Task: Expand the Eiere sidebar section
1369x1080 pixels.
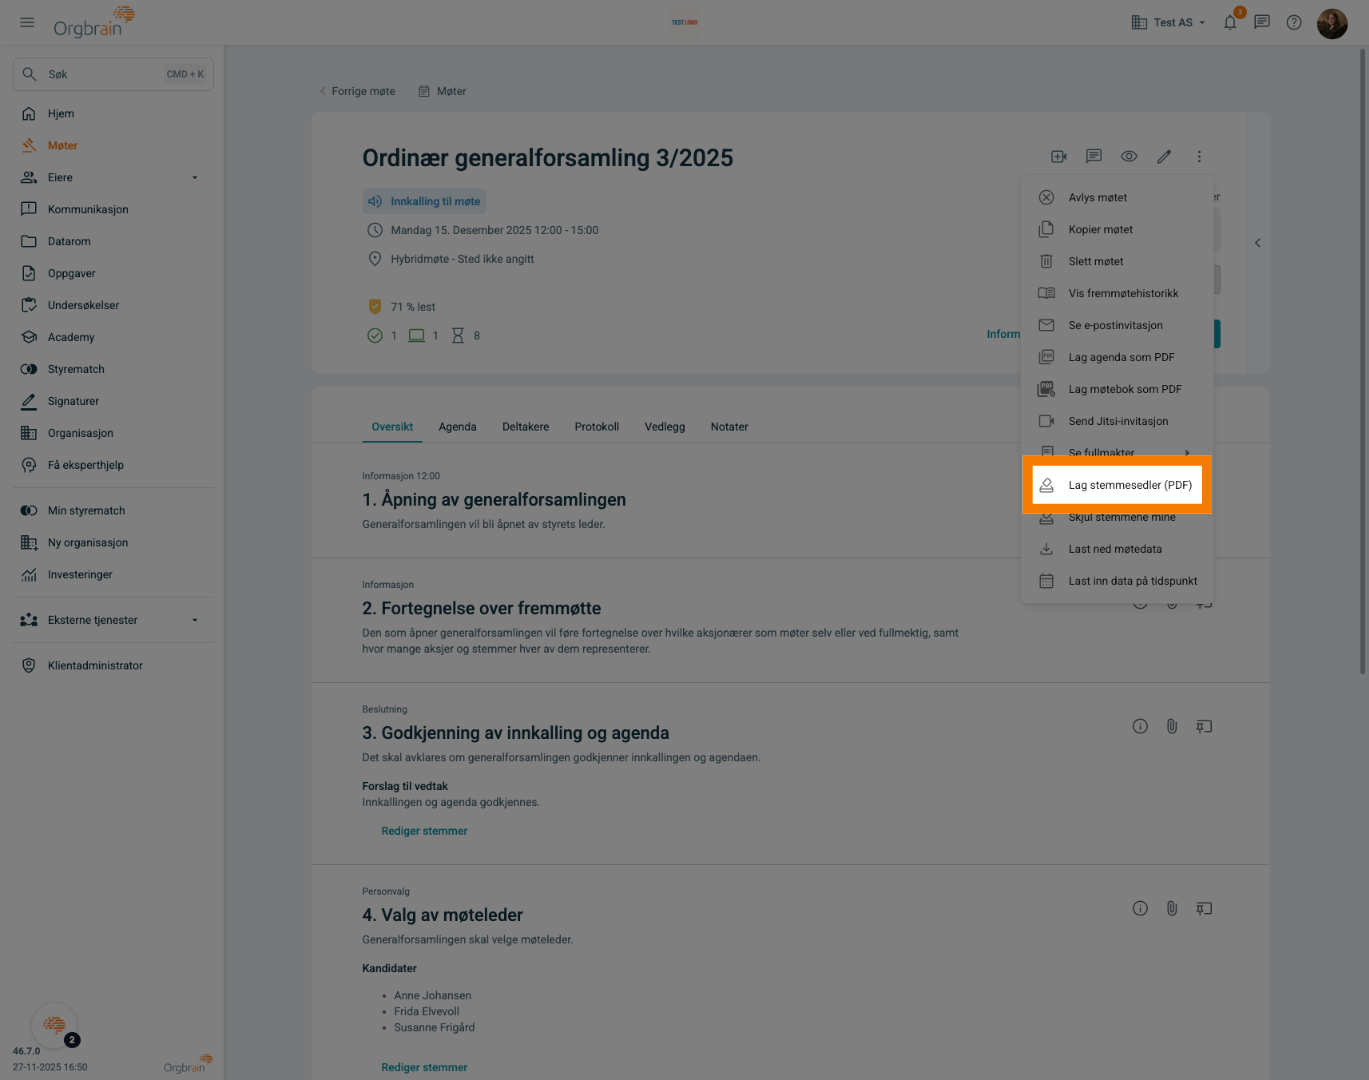Action: (x=195, y=178)
